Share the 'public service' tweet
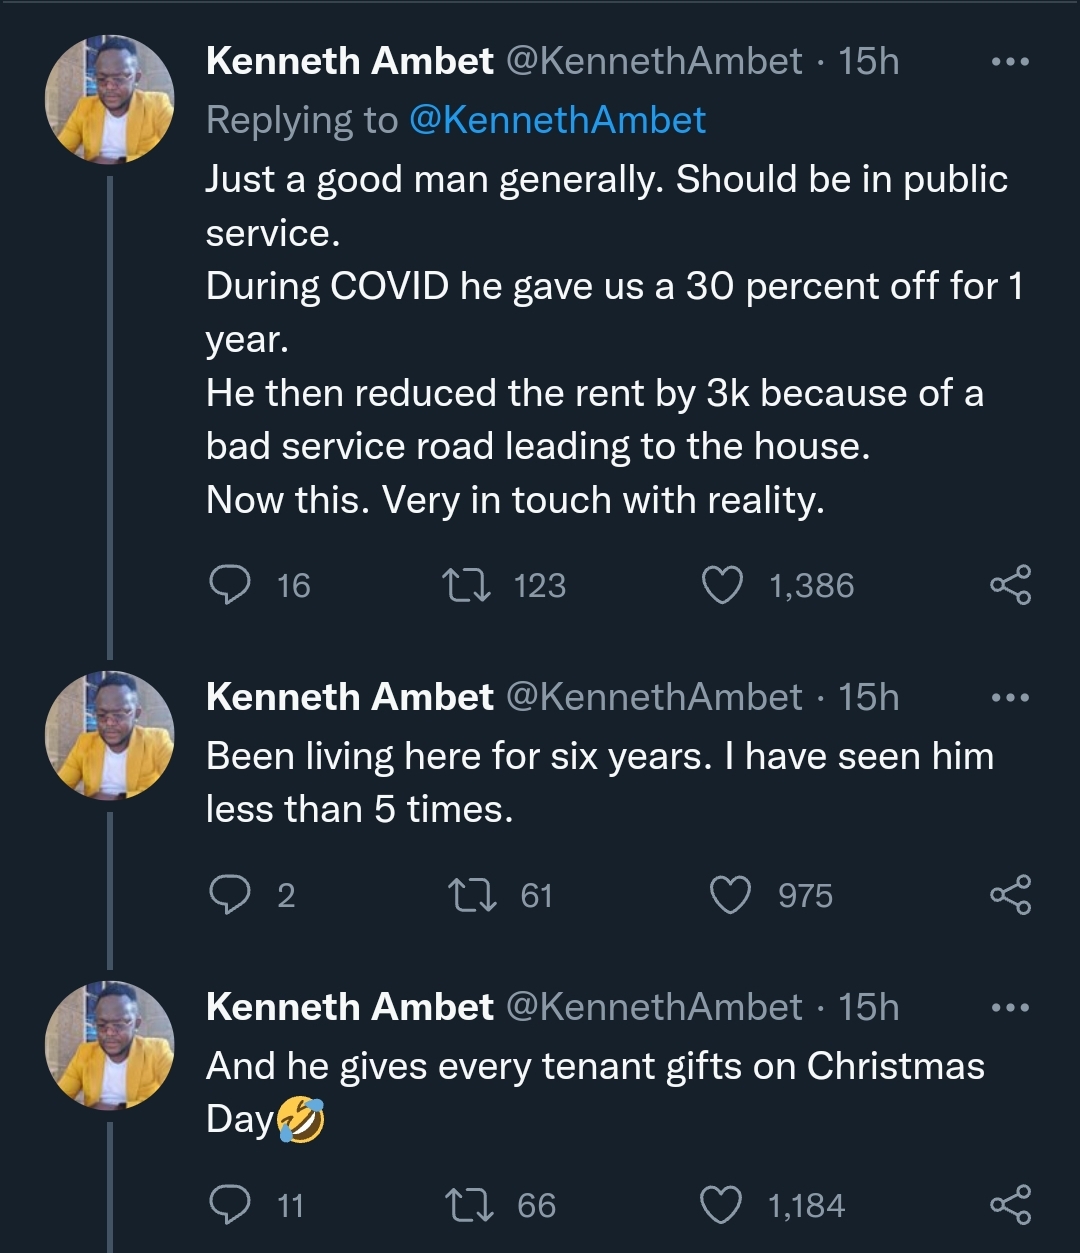 coord(1010,585)
